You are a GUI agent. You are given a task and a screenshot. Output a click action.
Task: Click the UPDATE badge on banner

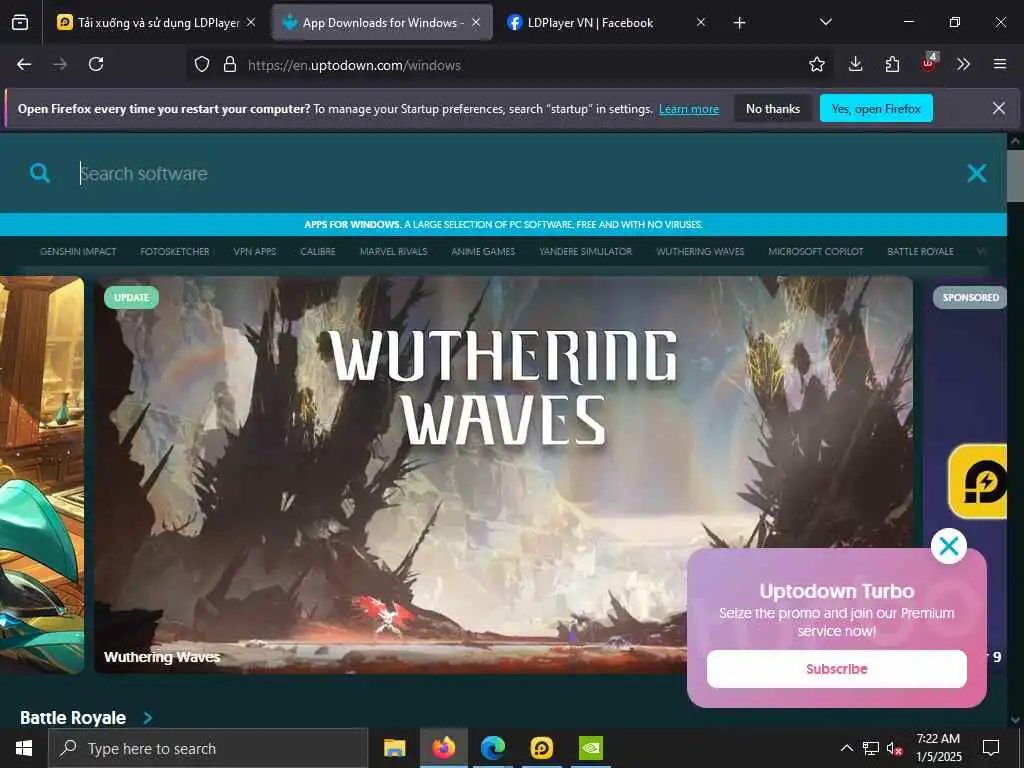131,297
